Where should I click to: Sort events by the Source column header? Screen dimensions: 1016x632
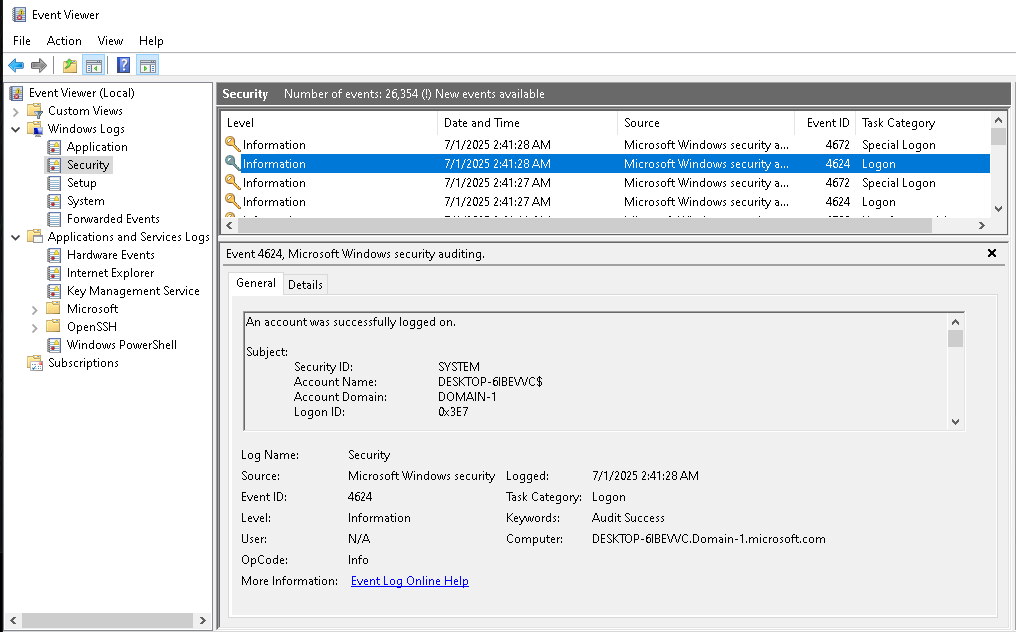(x=706, y=123)
